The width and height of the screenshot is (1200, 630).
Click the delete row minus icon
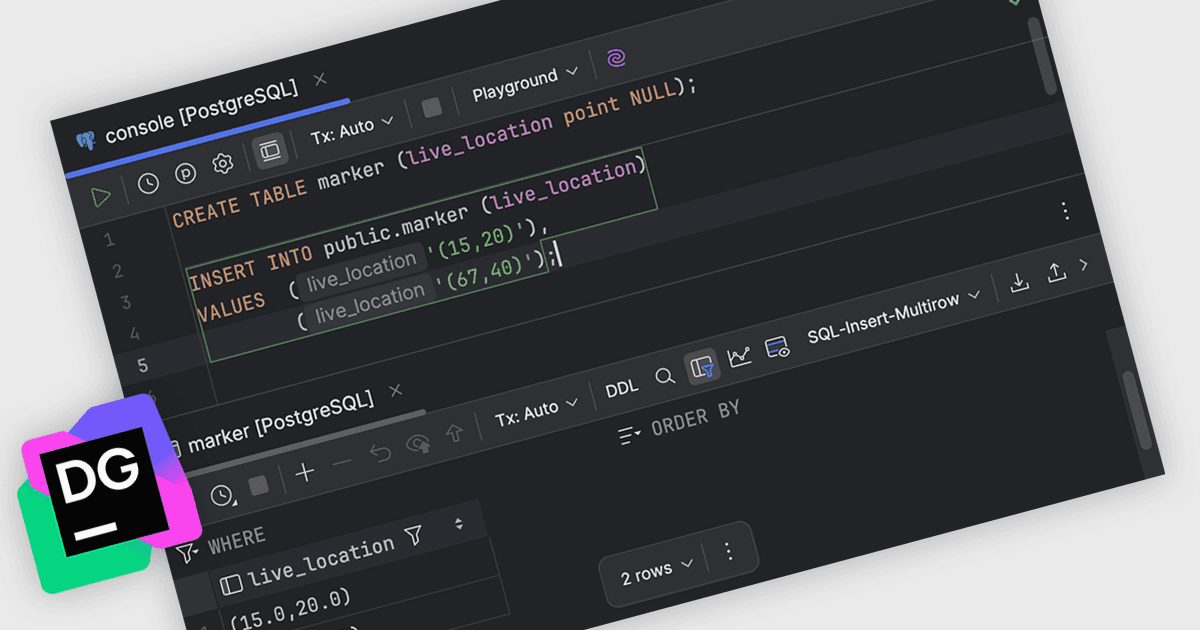(x=342, y=464)
